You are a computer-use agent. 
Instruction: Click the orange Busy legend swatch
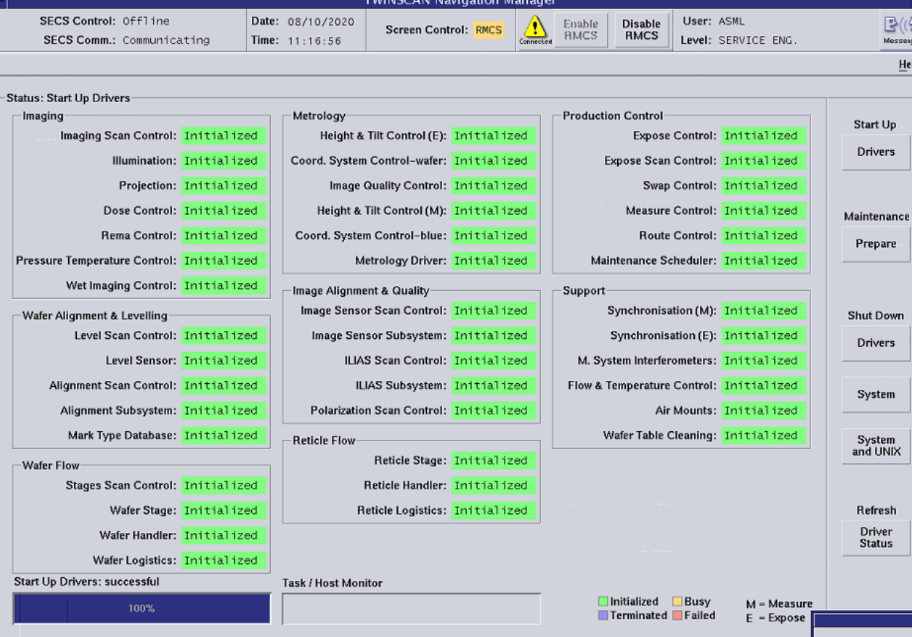pos(675,602)
